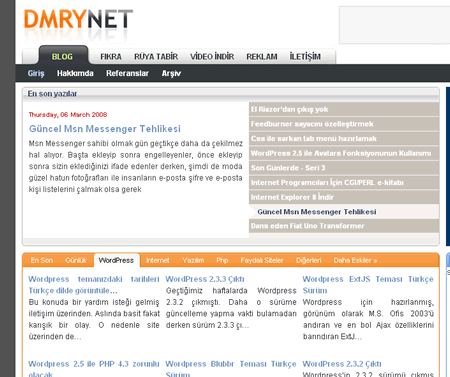
Task: Open the Güncel Msn Messenger Tehlikesi headline
Action: tap(105, 129)
